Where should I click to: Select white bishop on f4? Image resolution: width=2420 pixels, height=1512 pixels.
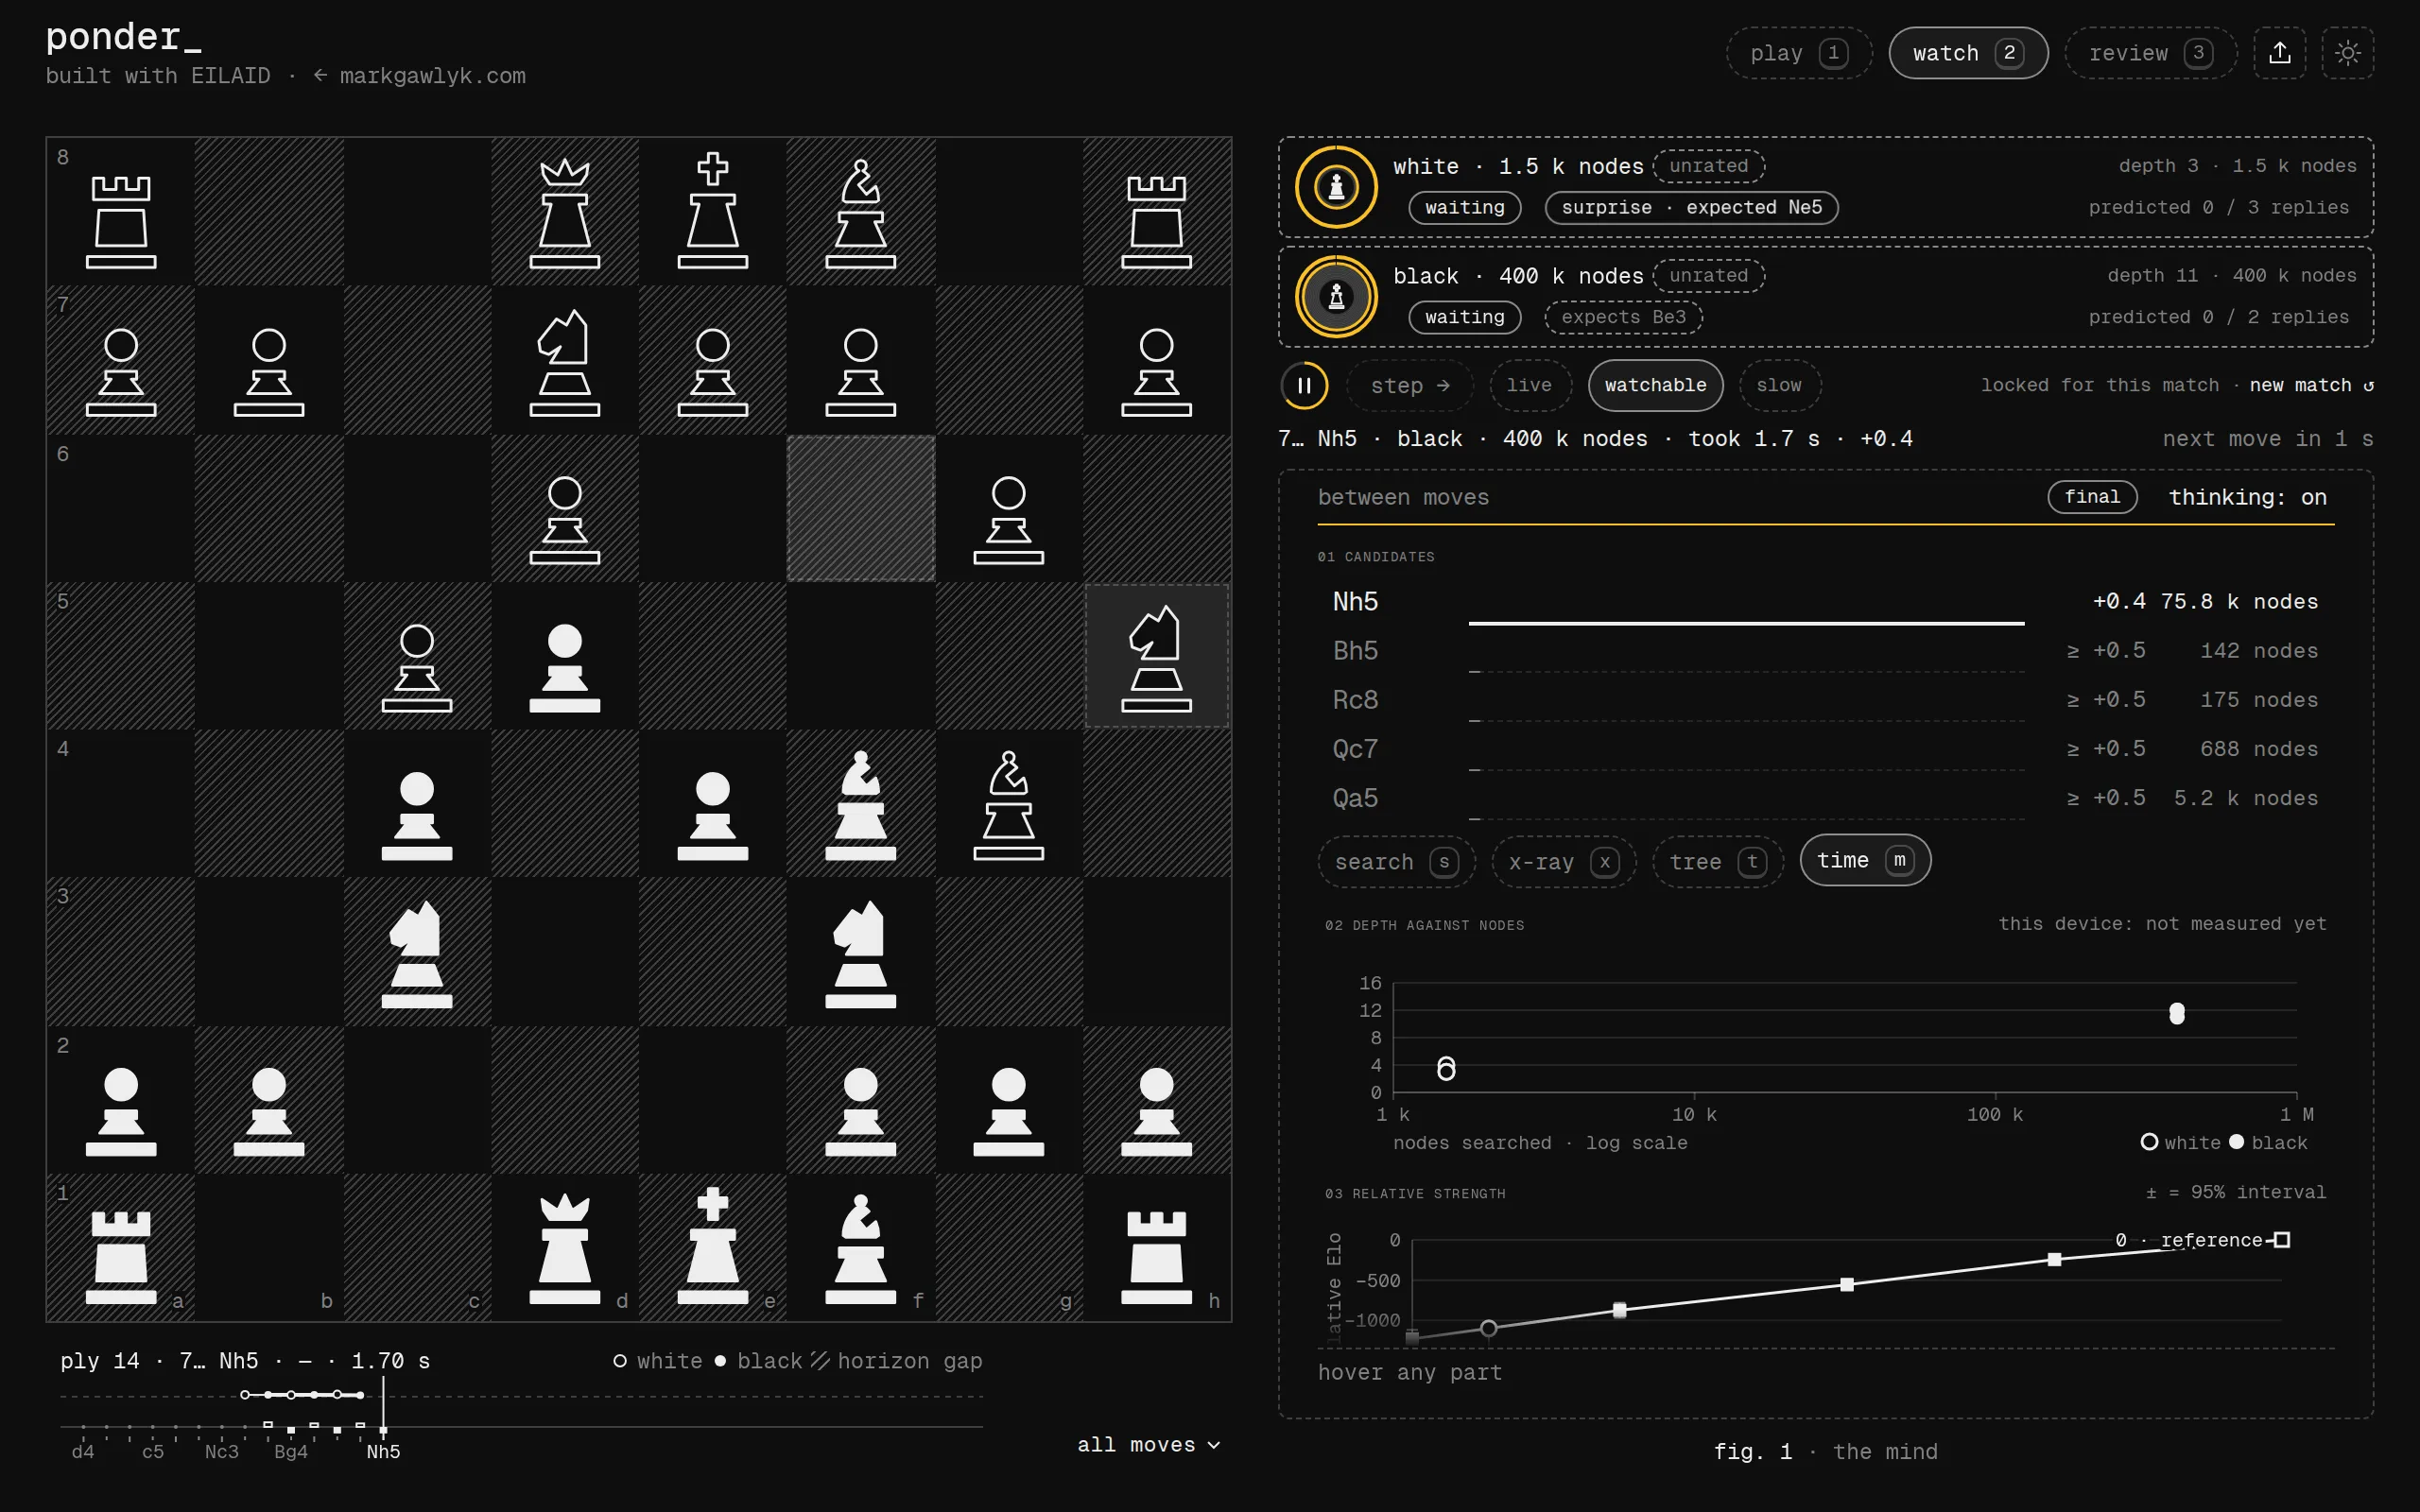coord(861,804)
